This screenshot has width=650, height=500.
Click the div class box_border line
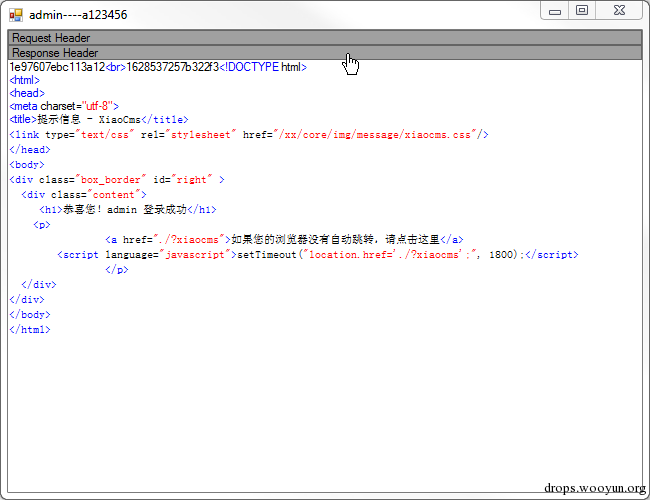[x=117, y=180]
